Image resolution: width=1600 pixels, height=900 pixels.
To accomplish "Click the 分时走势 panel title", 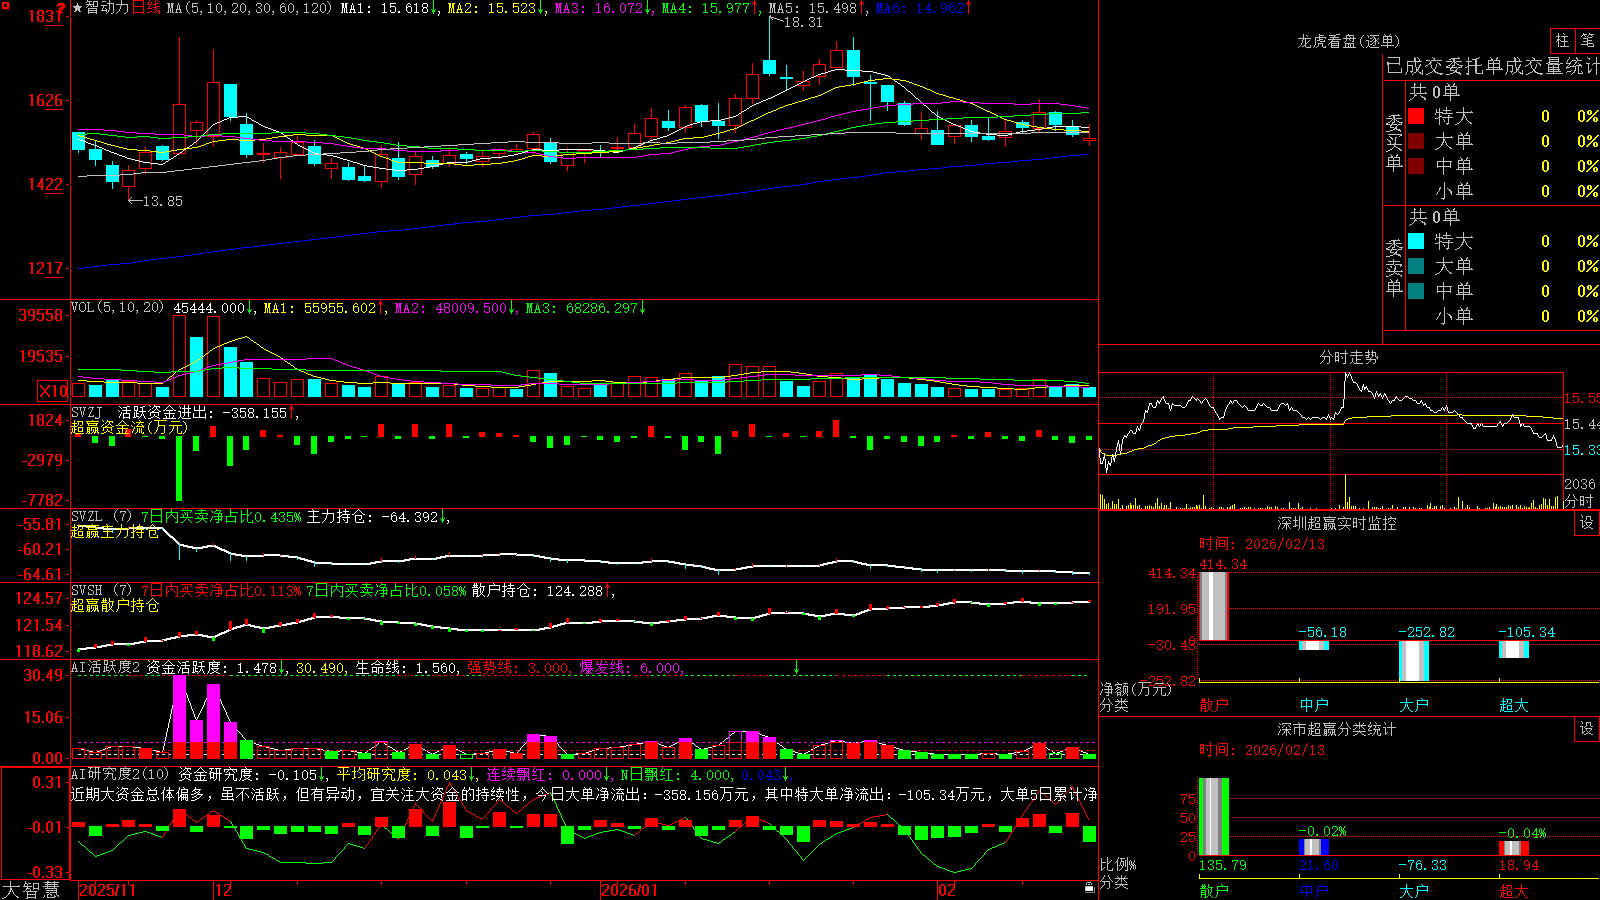I will (1348, 357).
